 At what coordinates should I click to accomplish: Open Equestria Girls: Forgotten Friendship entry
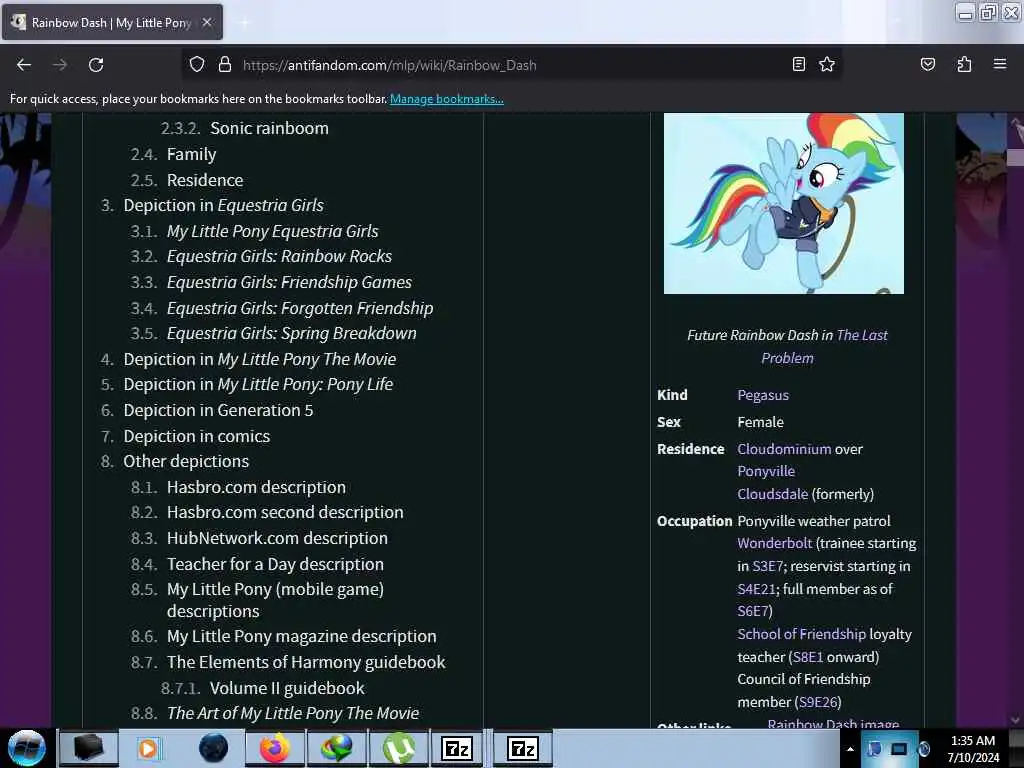click(x=300, y=308)
